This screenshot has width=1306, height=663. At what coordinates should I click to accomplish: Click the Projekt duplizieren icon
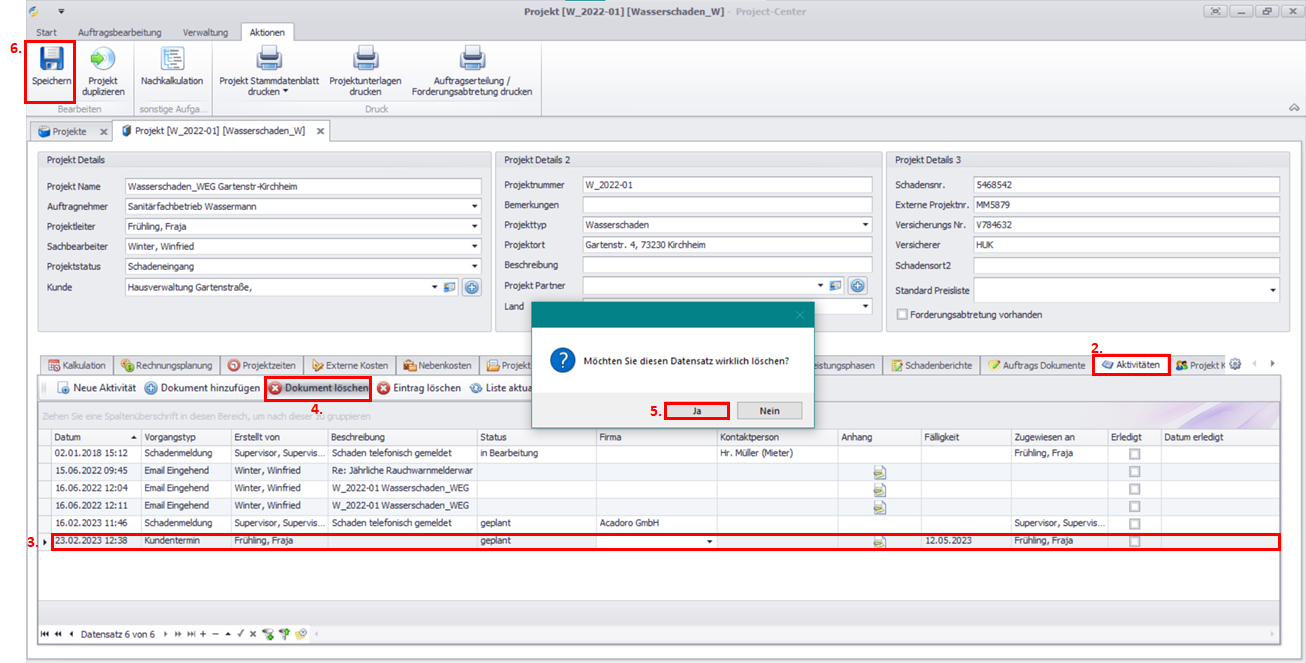click(x=103, y=60)
